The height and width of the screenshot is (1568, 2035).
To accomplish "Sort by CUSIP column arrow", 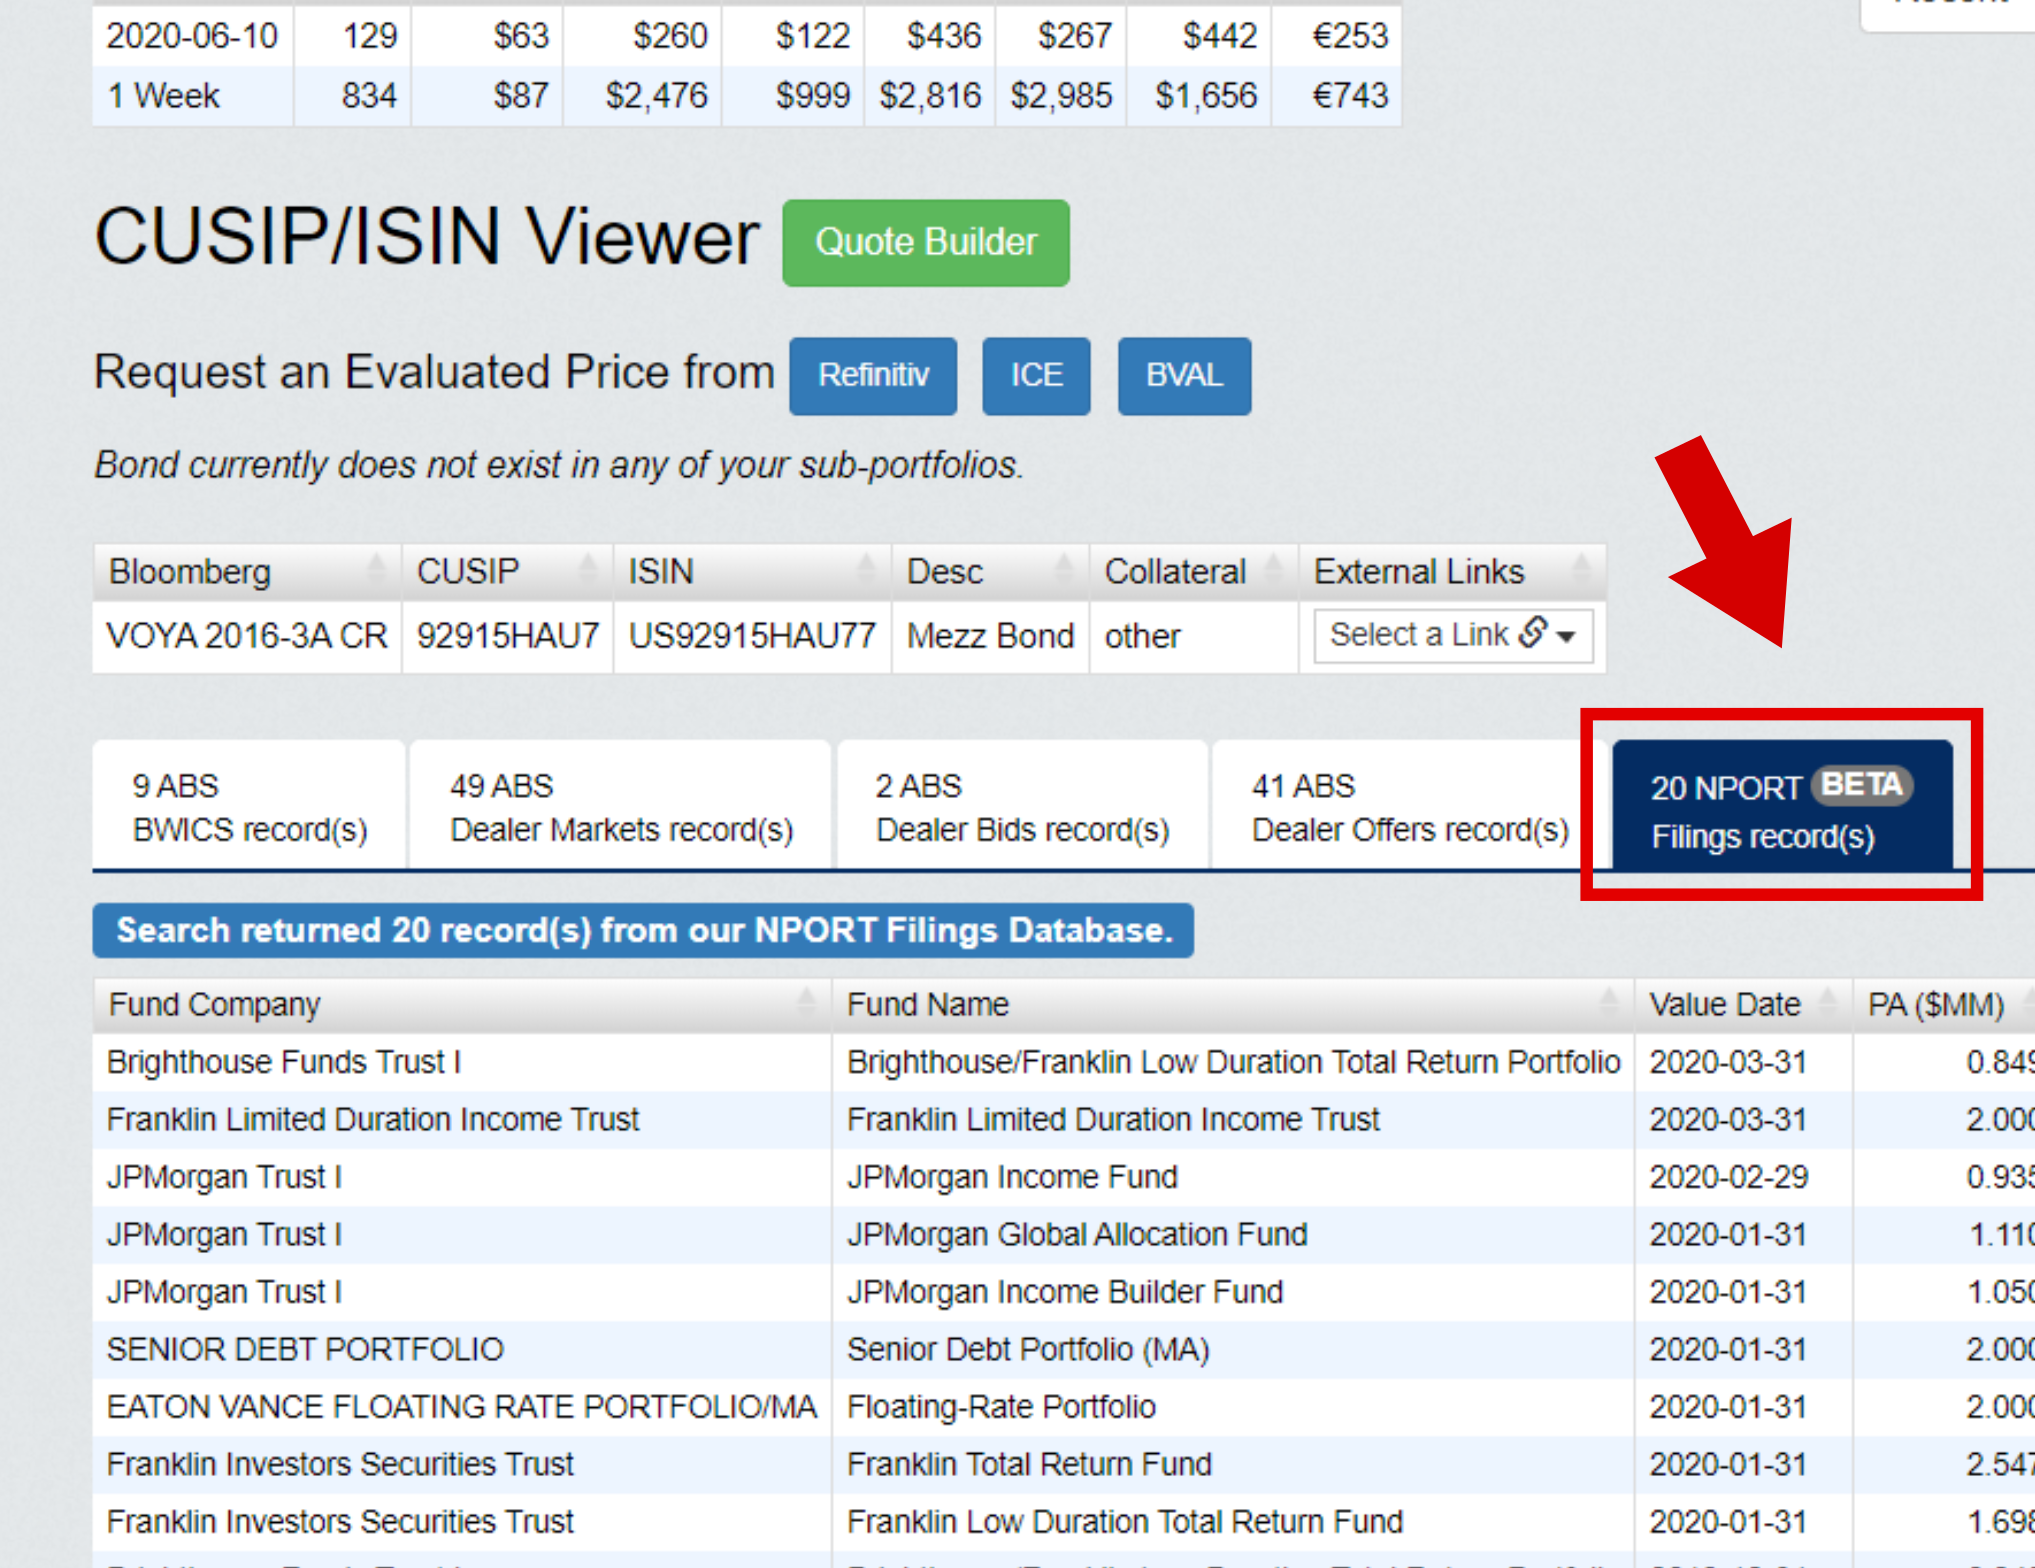I will pos(588,570).
